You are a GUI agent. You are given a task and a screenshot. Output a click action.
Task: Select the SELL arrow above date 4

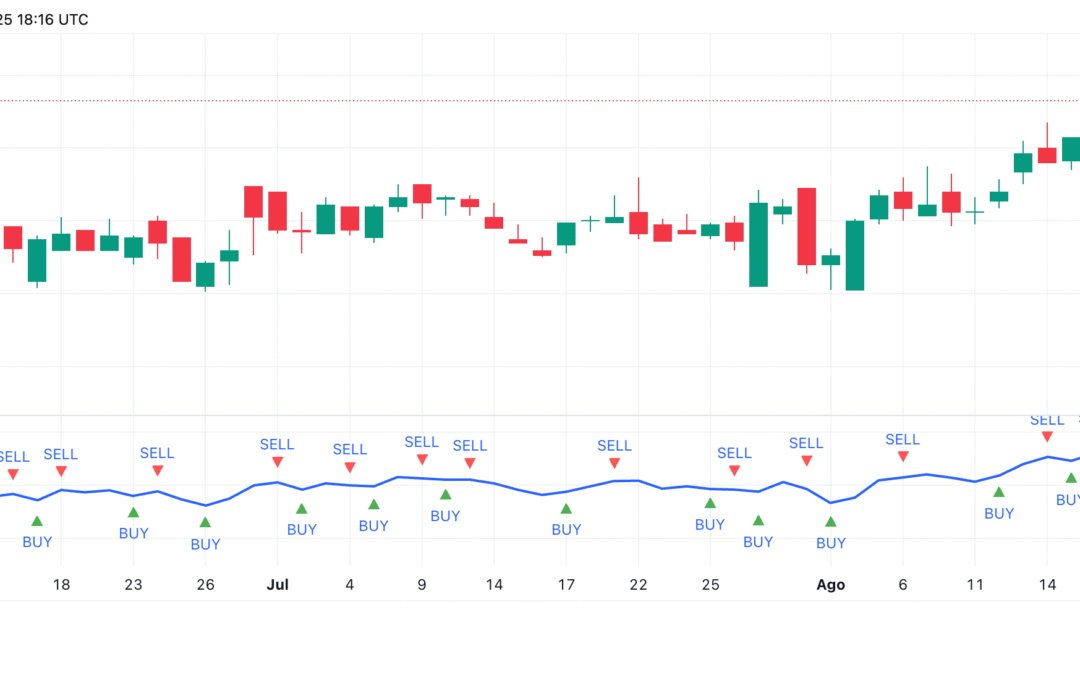tap(350, 467)
